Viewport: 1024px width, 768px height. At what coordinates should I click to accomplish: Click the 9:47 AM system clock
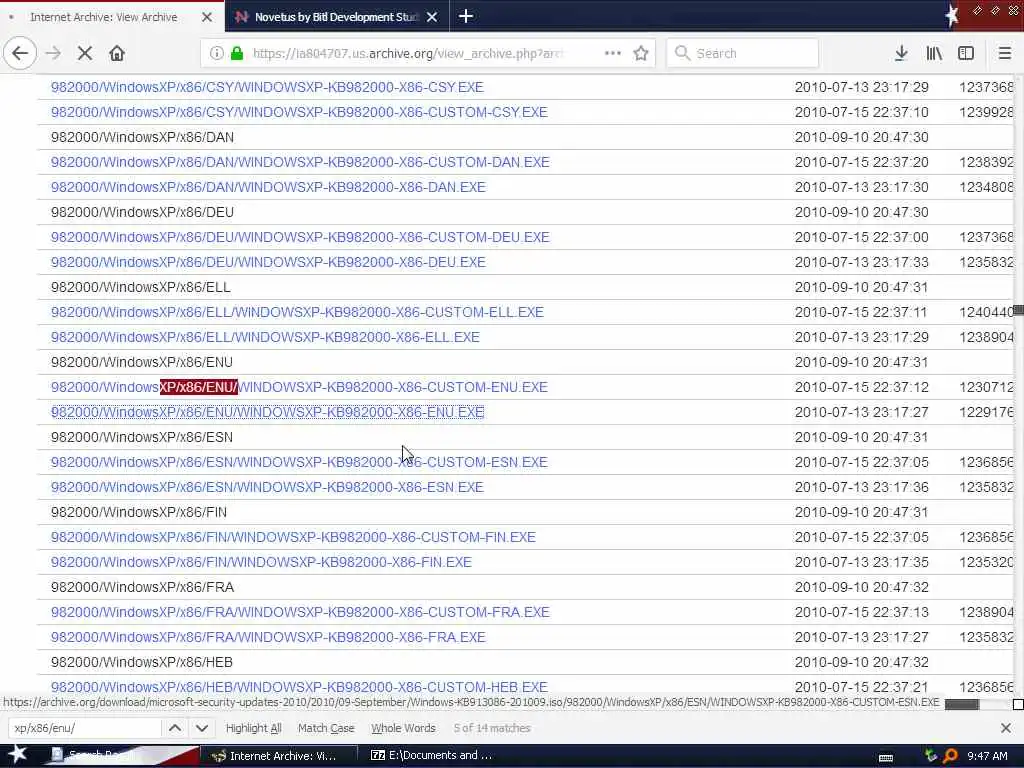[x=987, y=756]
